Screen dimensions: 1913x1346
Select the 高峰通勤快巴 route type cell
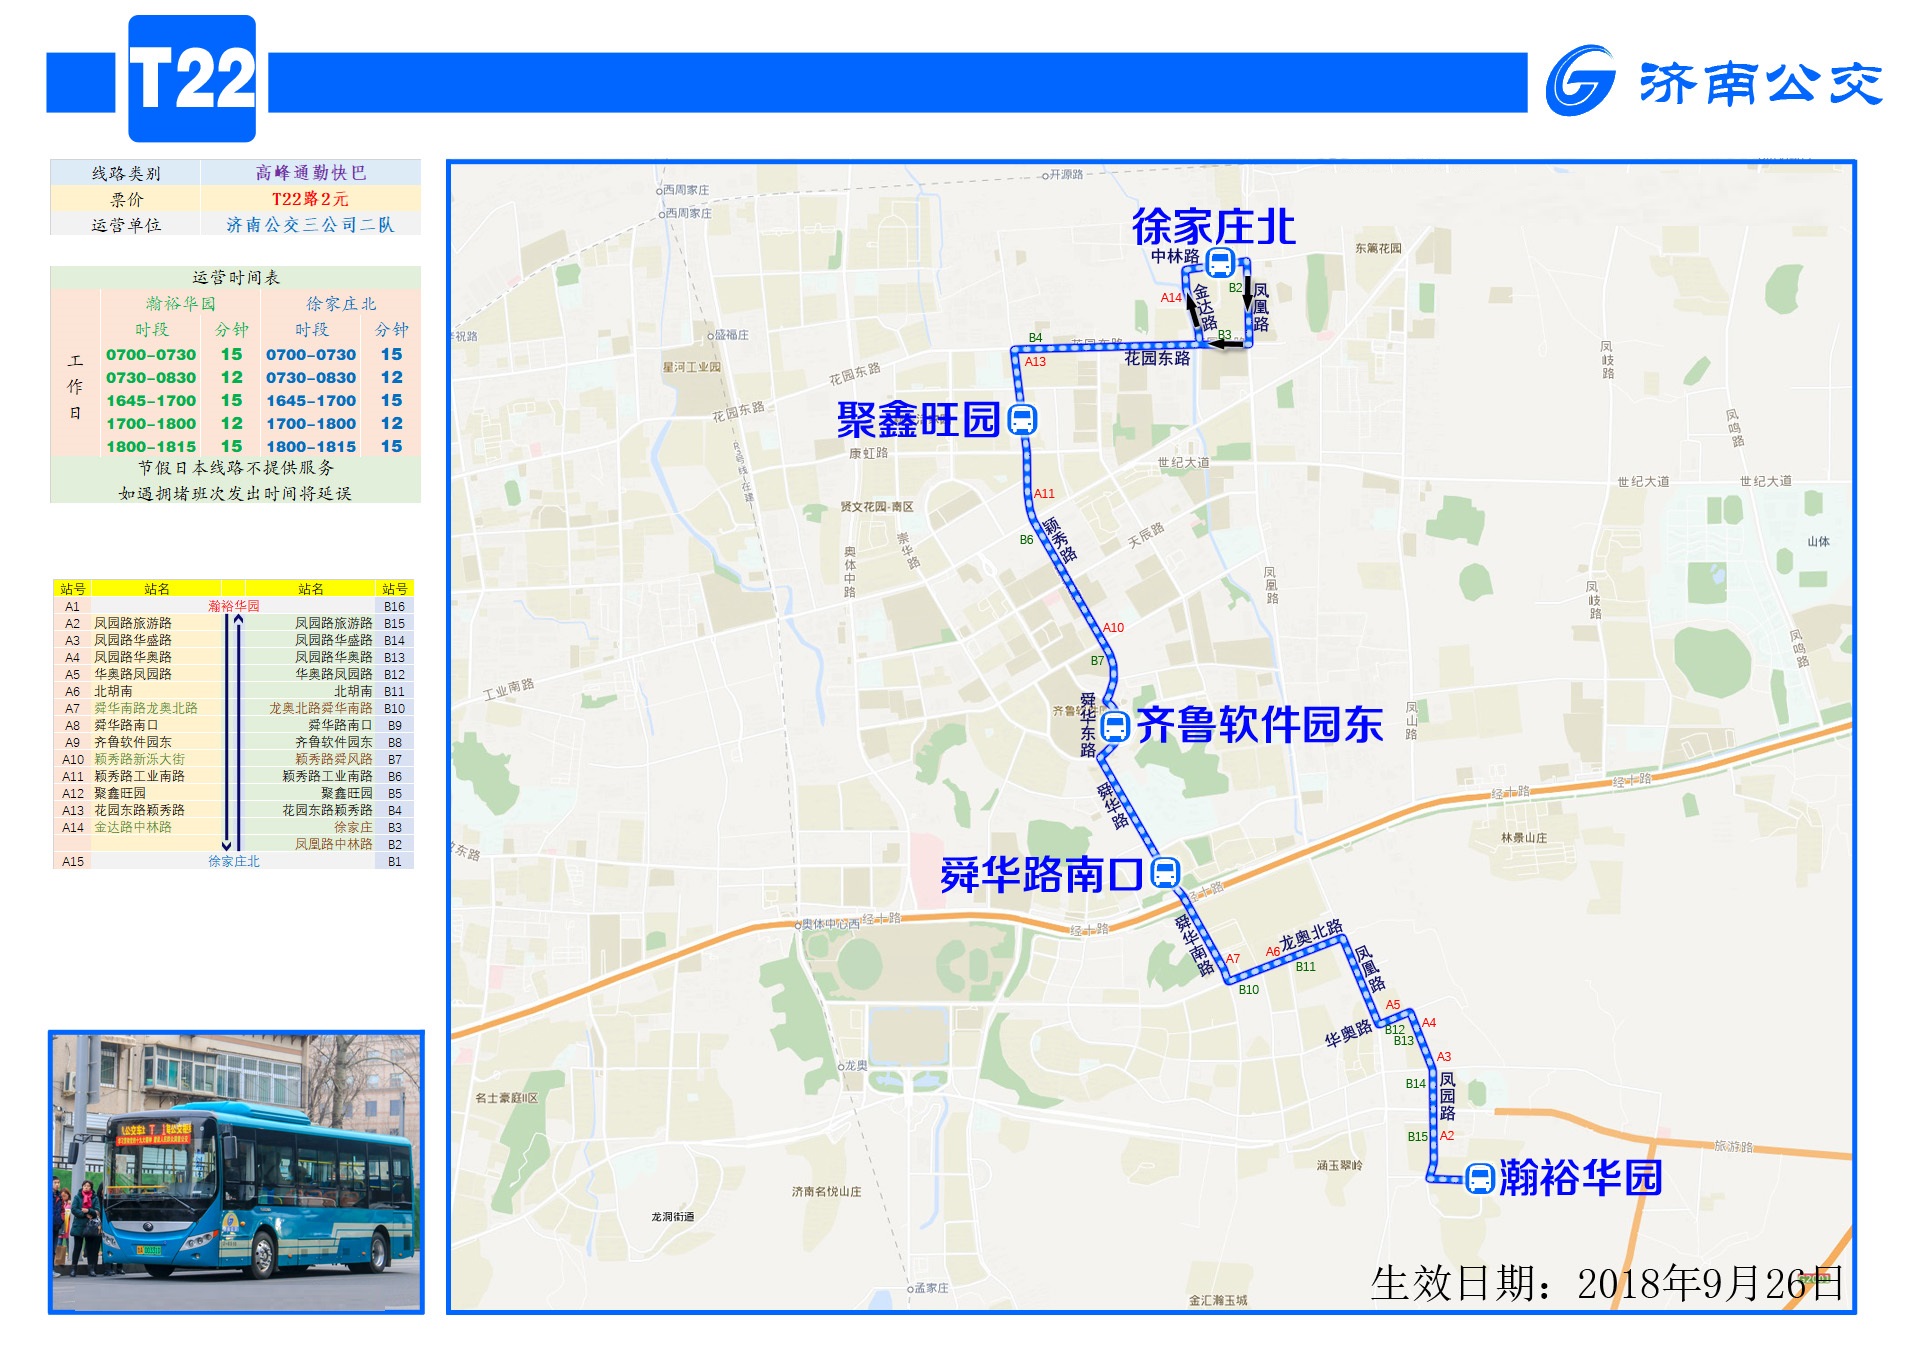(310, 173)
